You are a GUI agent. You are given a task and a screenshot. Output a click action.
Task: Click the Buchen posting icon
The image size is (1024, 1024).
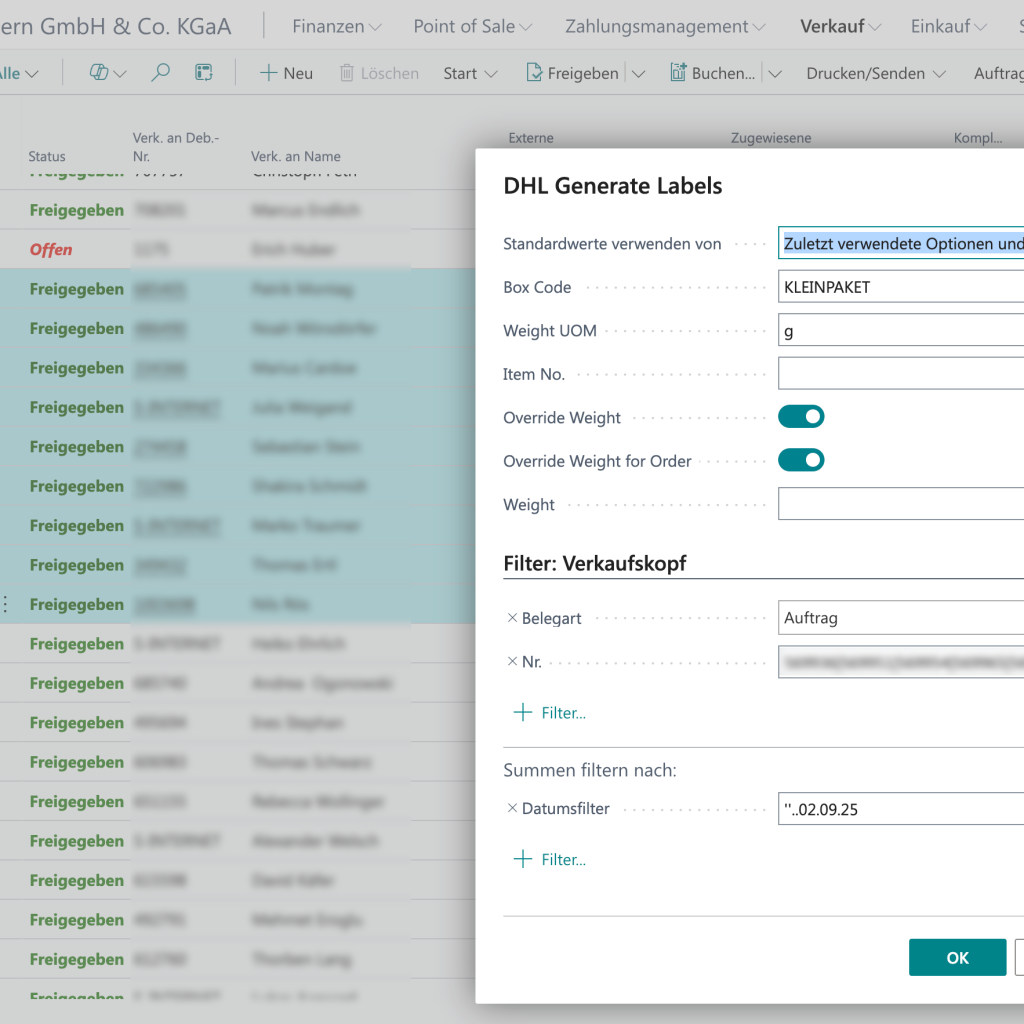click(x=678, y=72)
